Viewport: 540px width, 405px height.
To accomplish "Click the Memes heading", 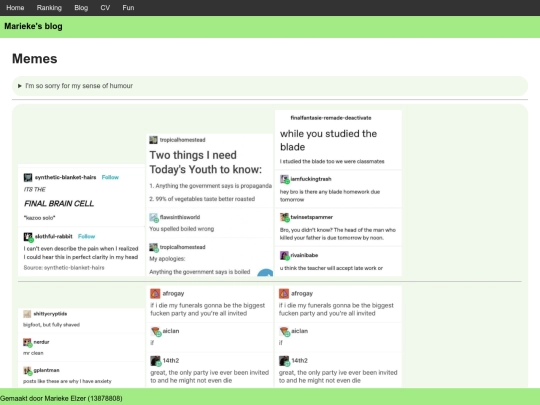I will 34,59.
